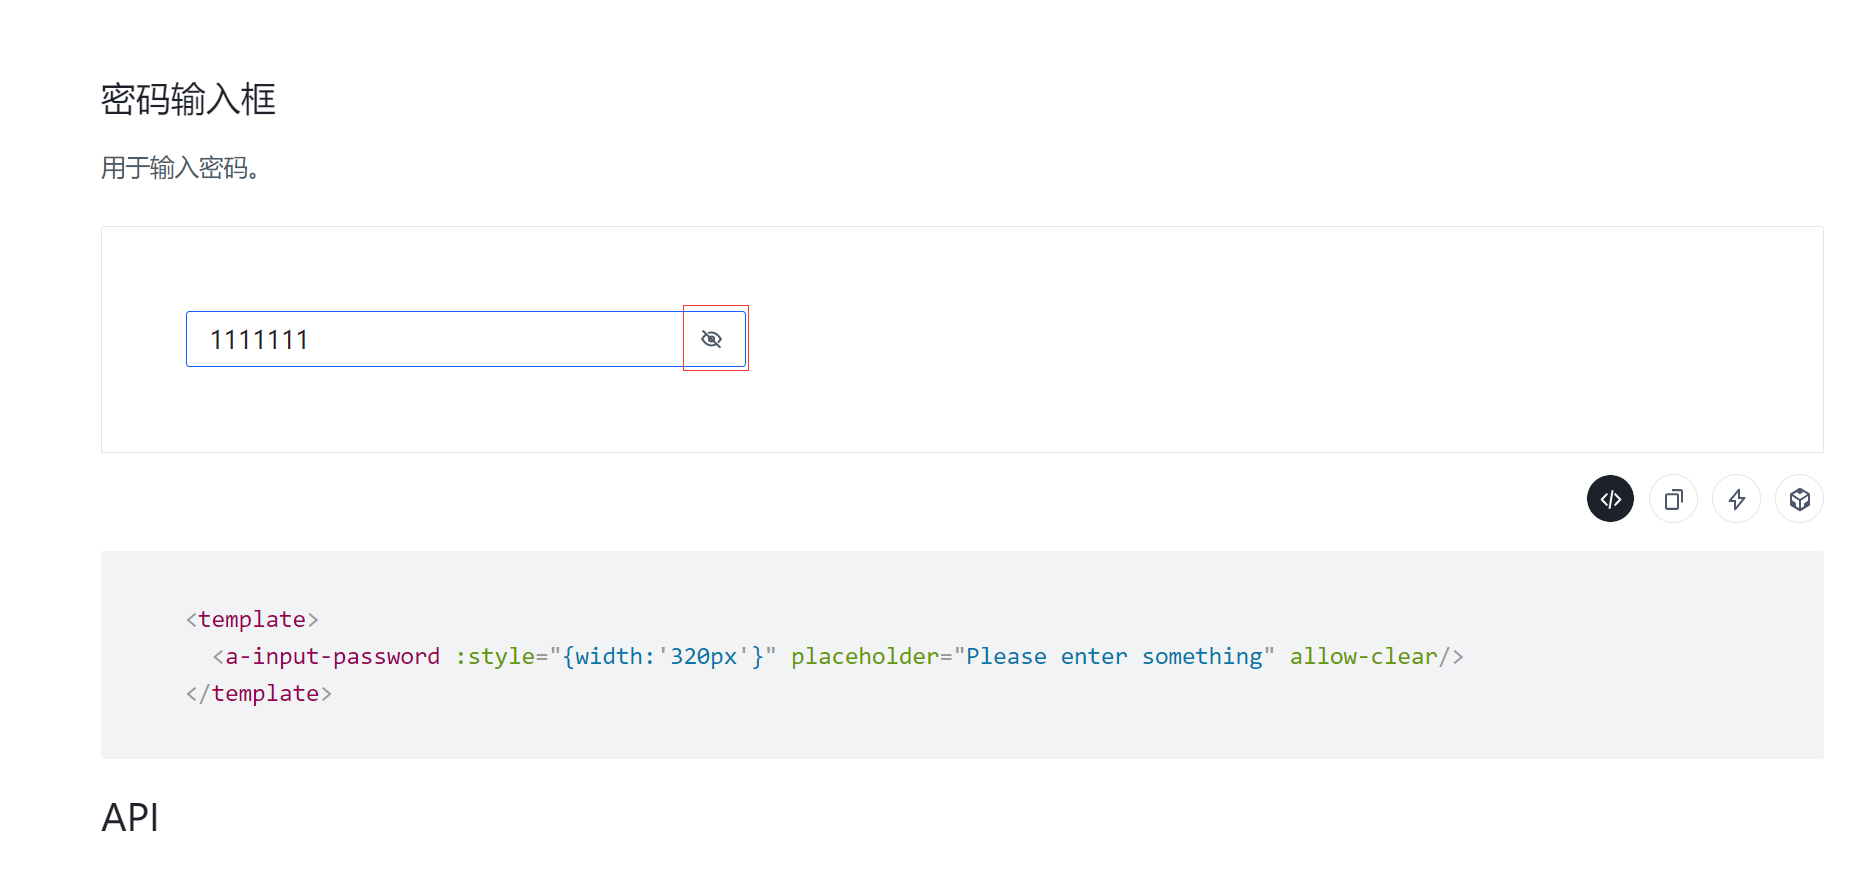Open demo in CodeSandbox cube icon
The height and width of the screenshot is (872, 1860).
pyautogui.click(x=1799, y=499)
